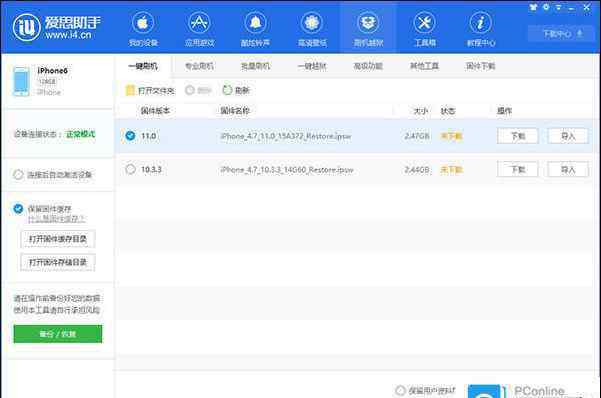Click Open Firmware Cache Directory button

click(58, 239)
